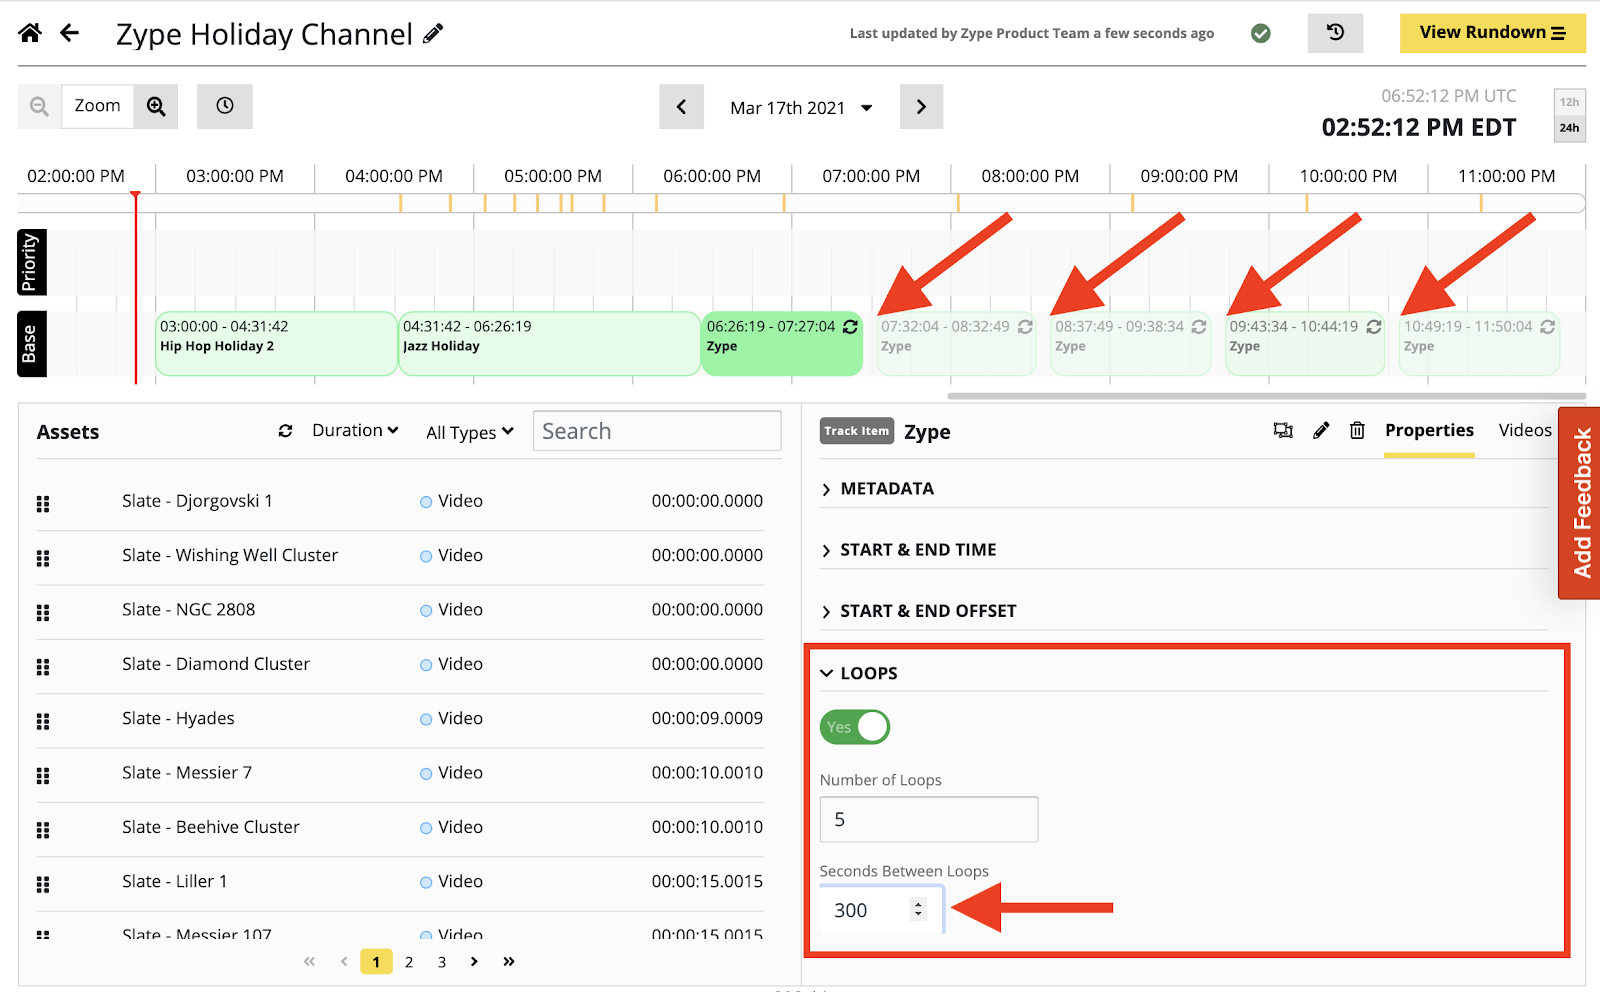
Task: Switch to the Videos tab
Action: click(1525, 430)
